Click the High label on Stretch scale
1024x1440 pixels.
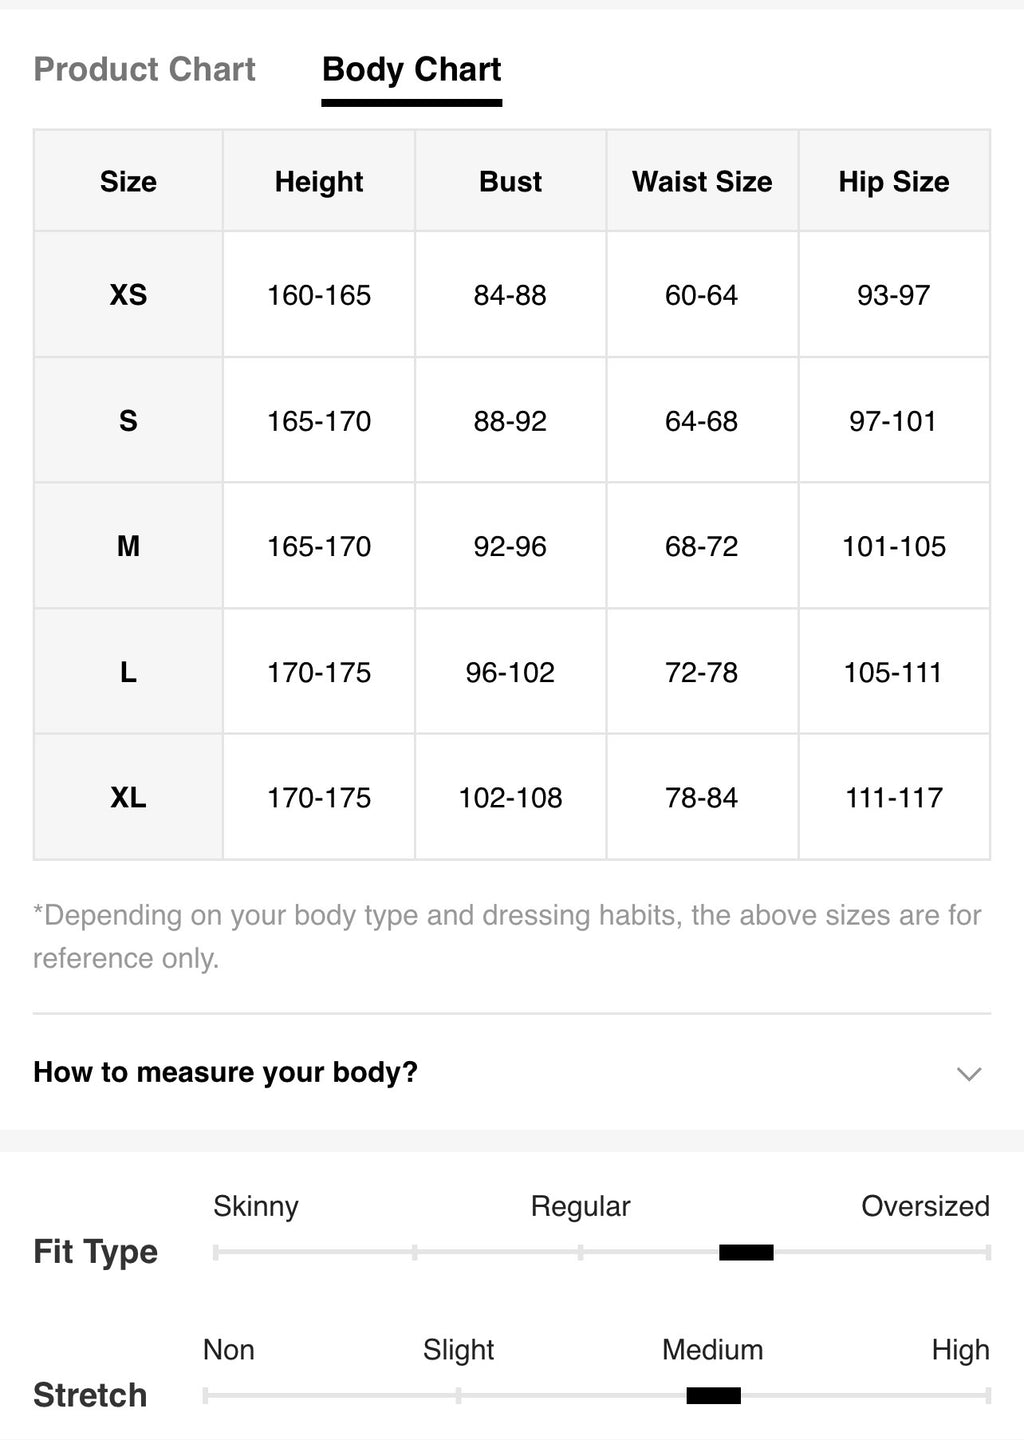point(960,1350)
